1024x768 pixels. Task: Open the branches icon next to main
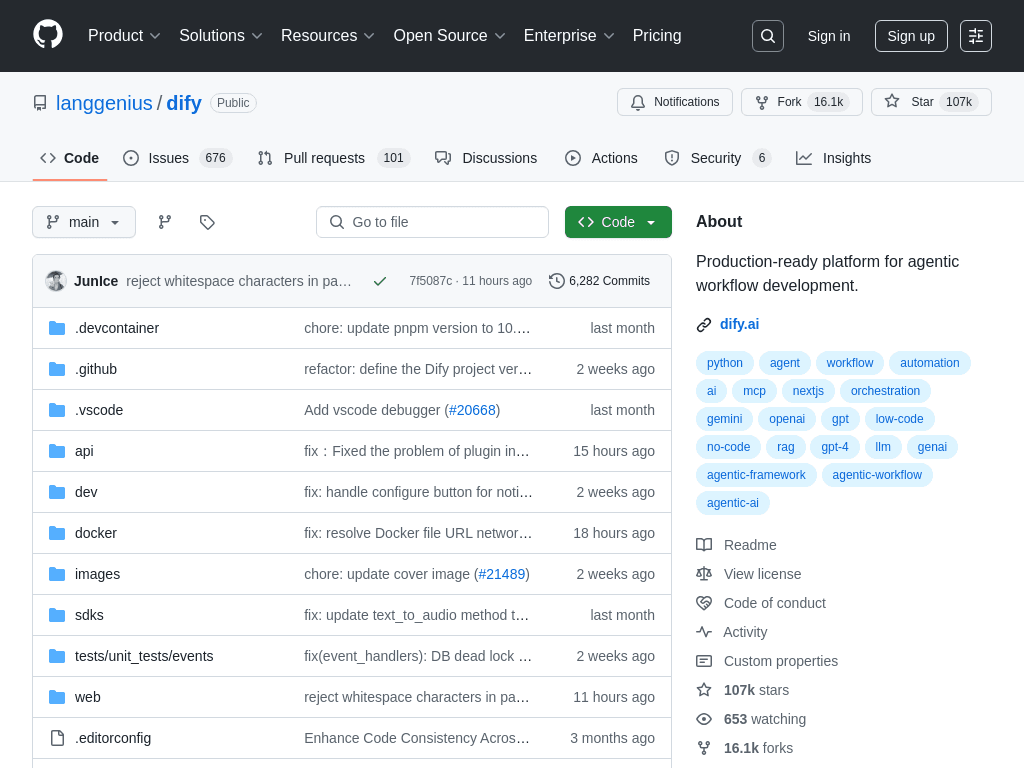coord(165,222)
